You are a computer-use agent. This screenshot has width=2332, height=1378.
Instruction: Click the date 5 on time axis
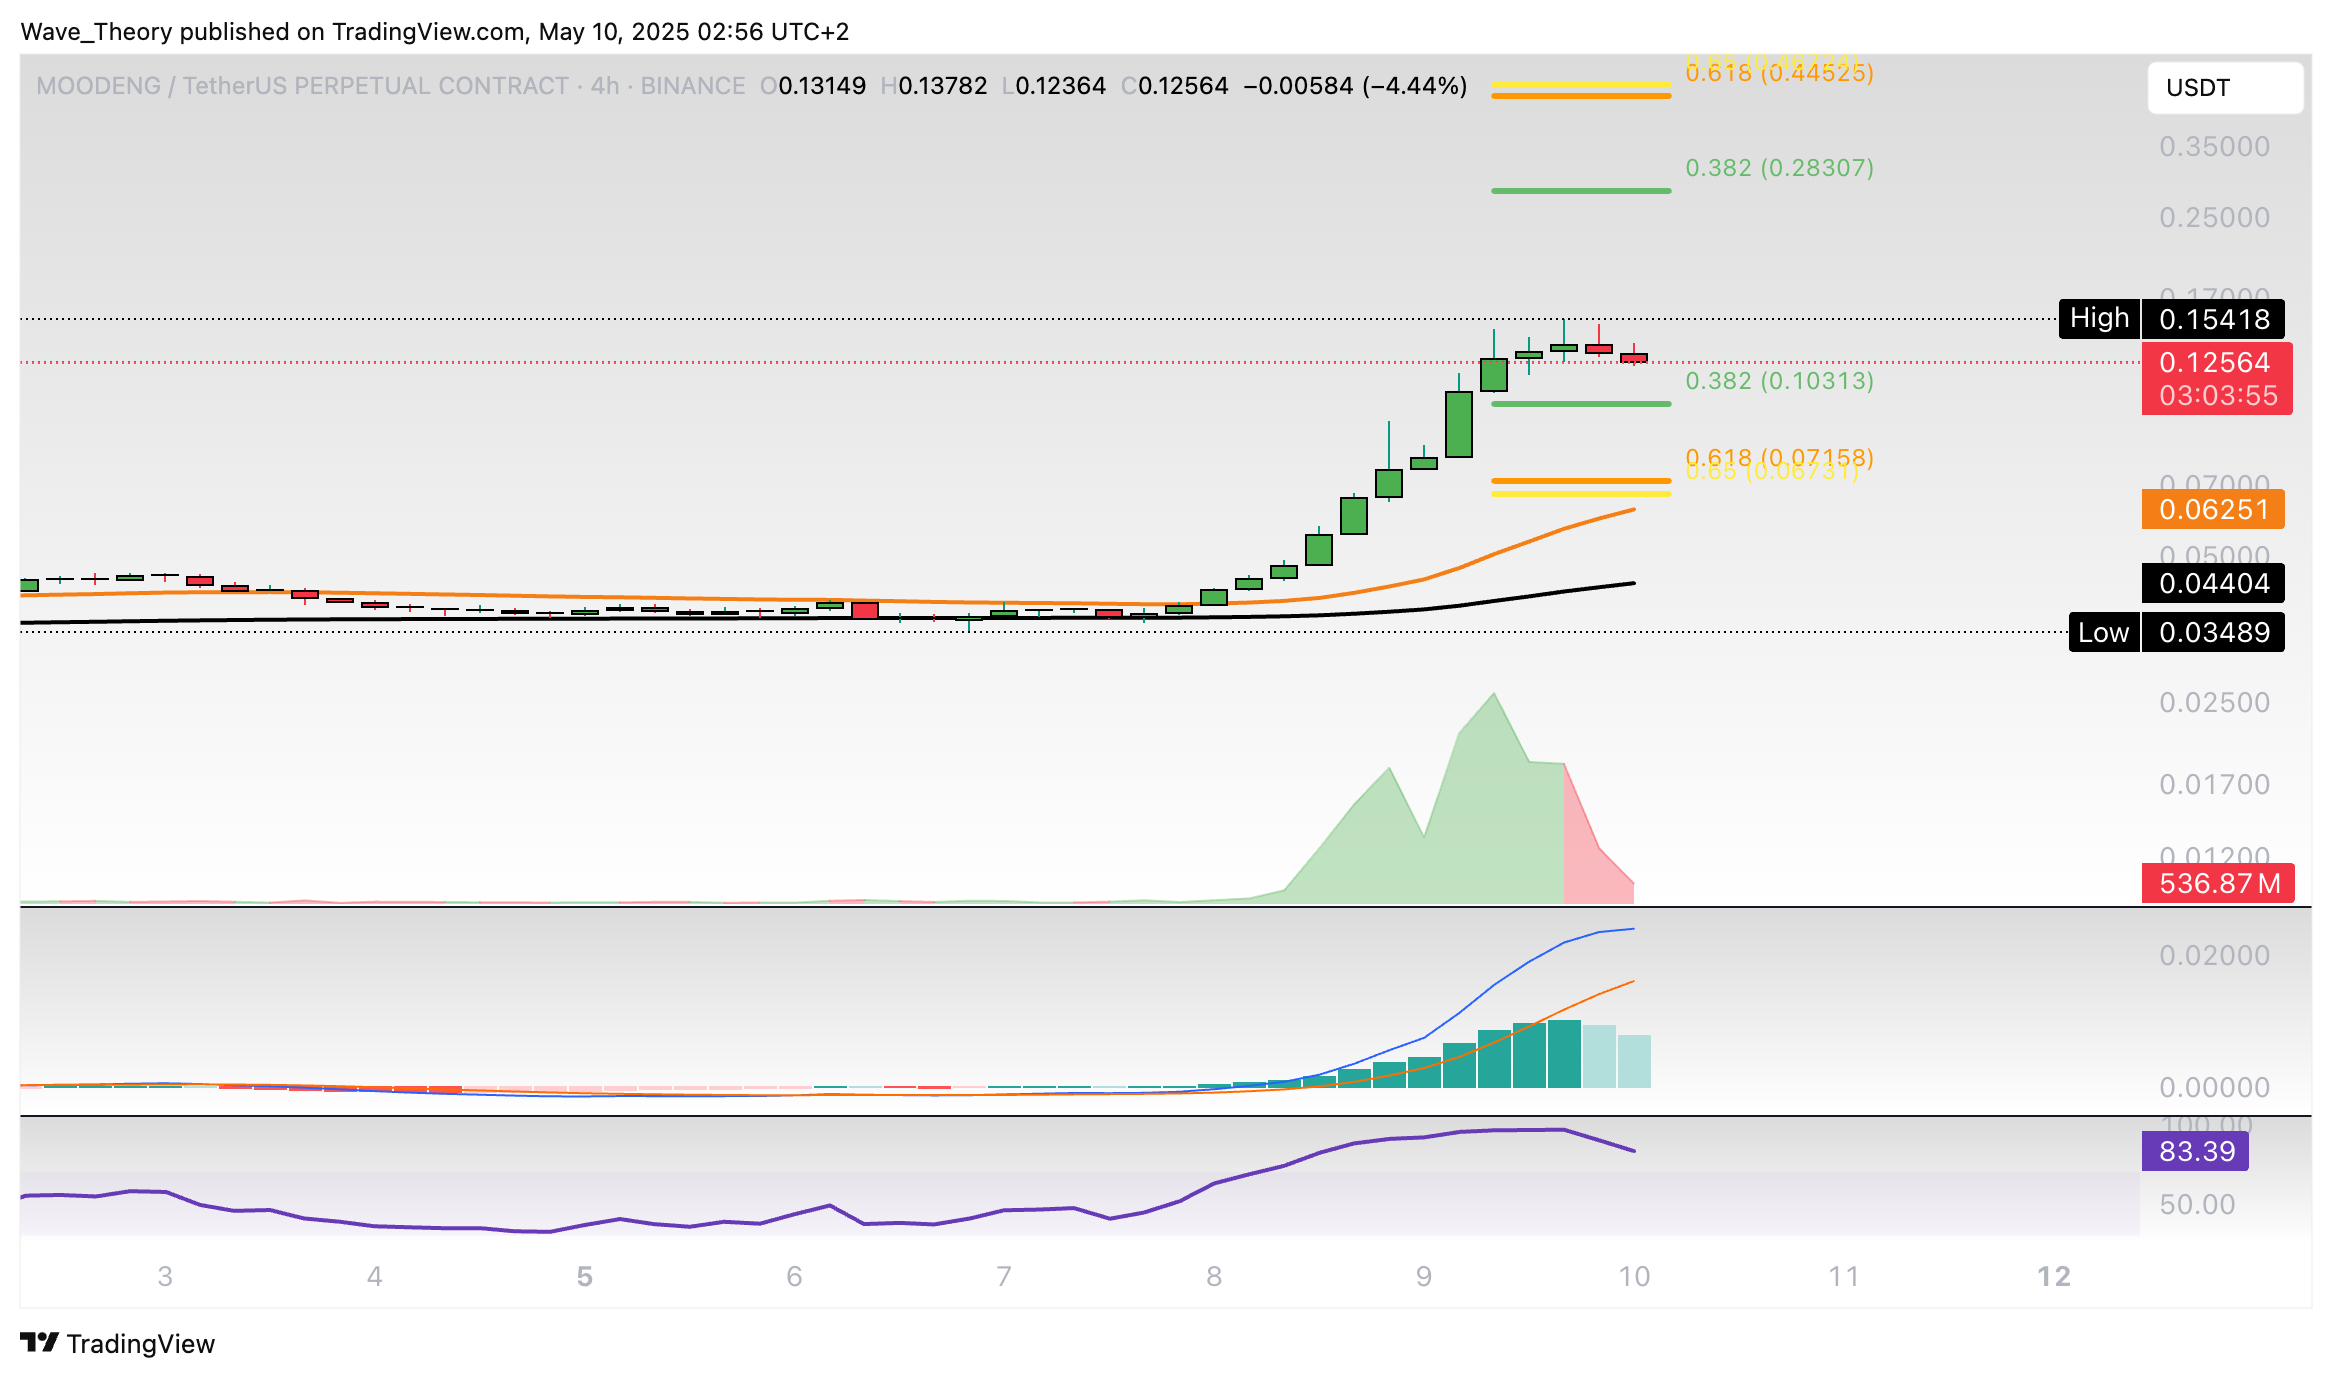584,1276
